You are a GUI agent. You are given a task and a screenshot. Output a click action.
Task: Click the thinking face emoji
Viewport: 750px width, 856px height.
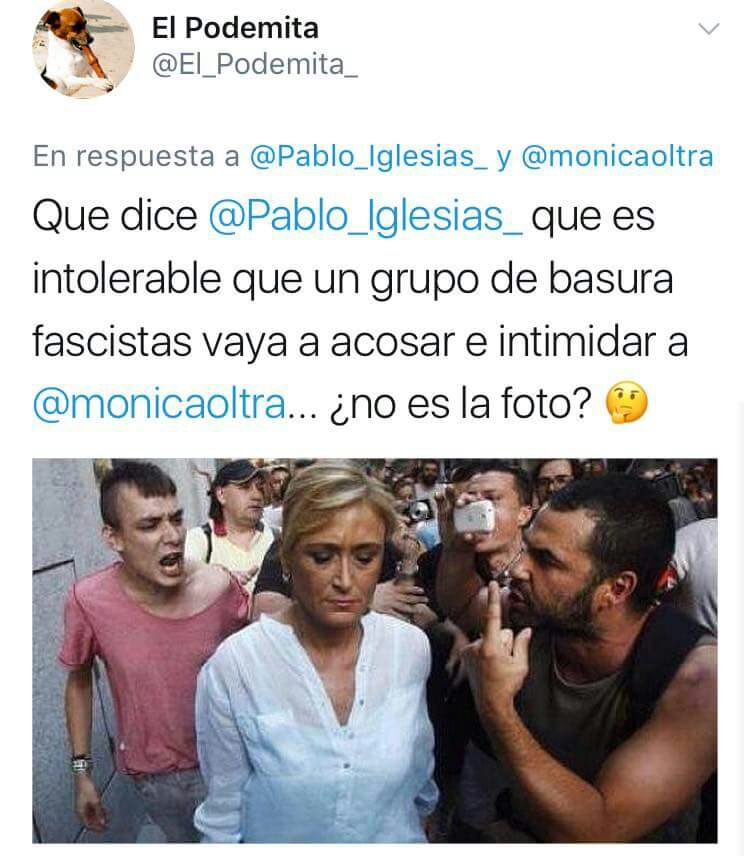coord(627,403)
